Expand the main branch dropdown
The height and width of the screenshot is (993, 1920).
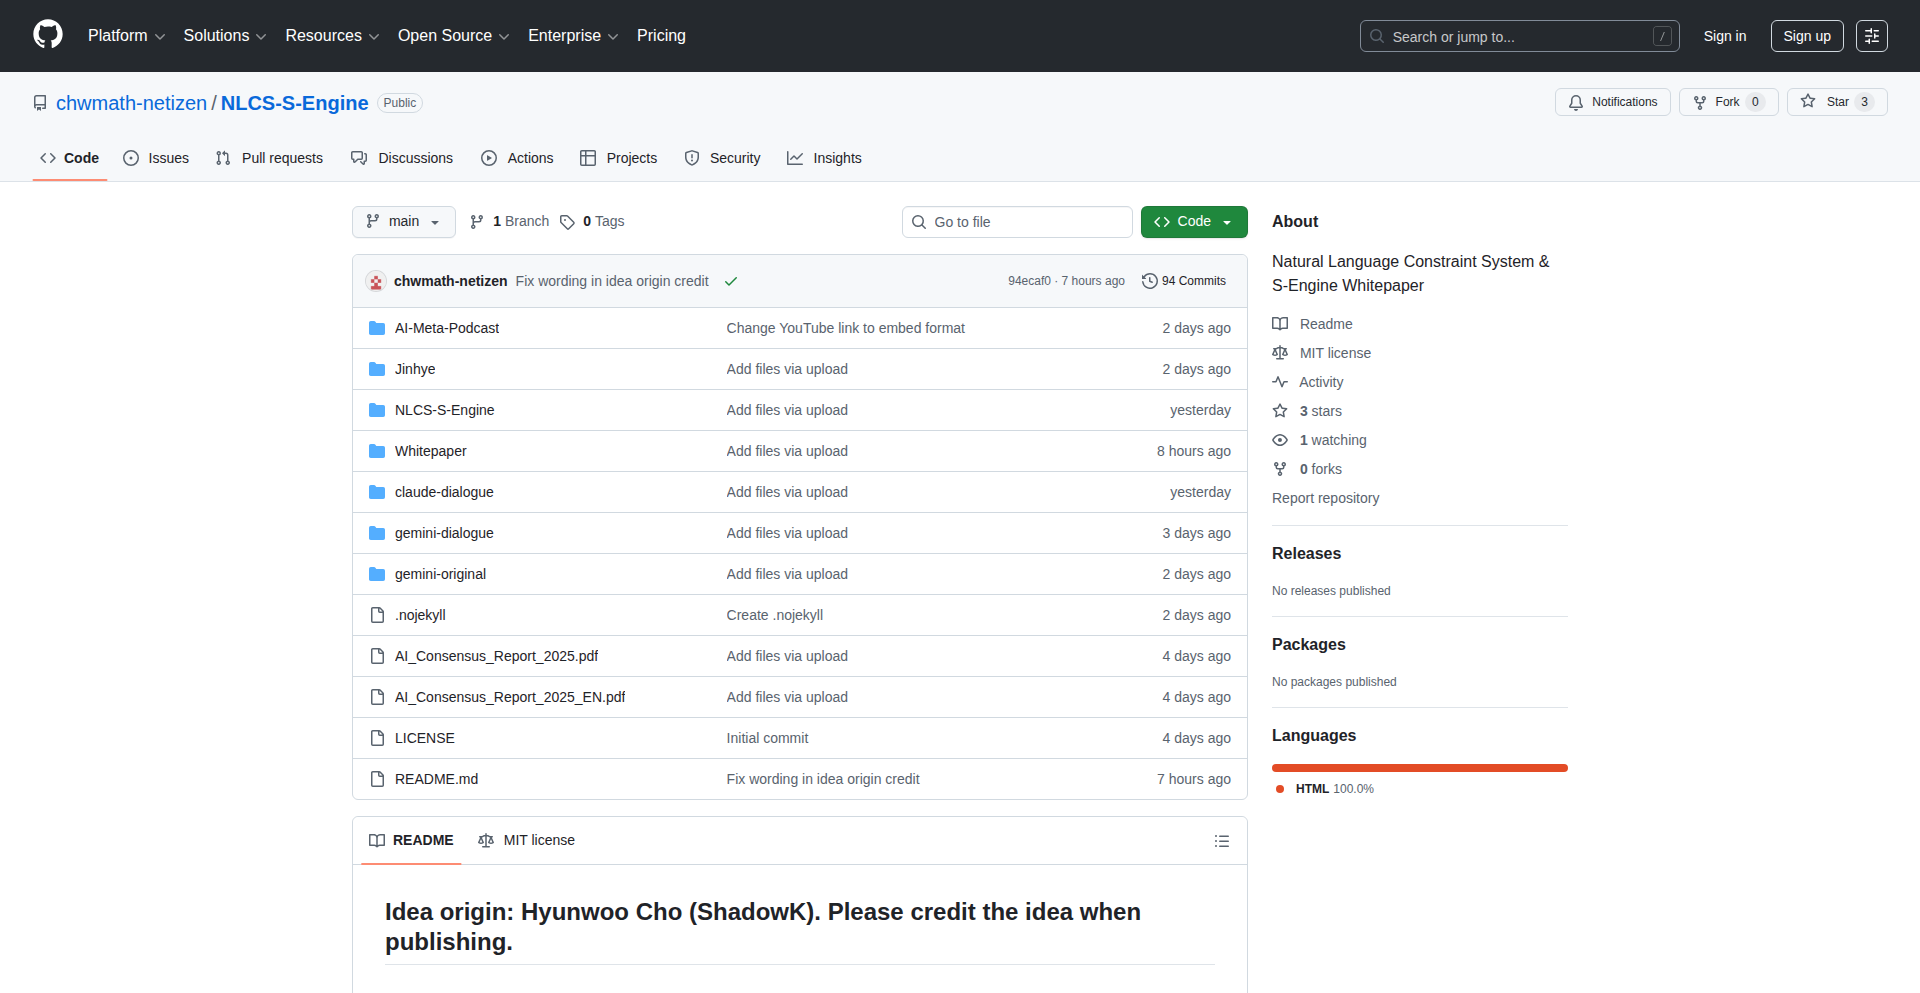[403, 222]
